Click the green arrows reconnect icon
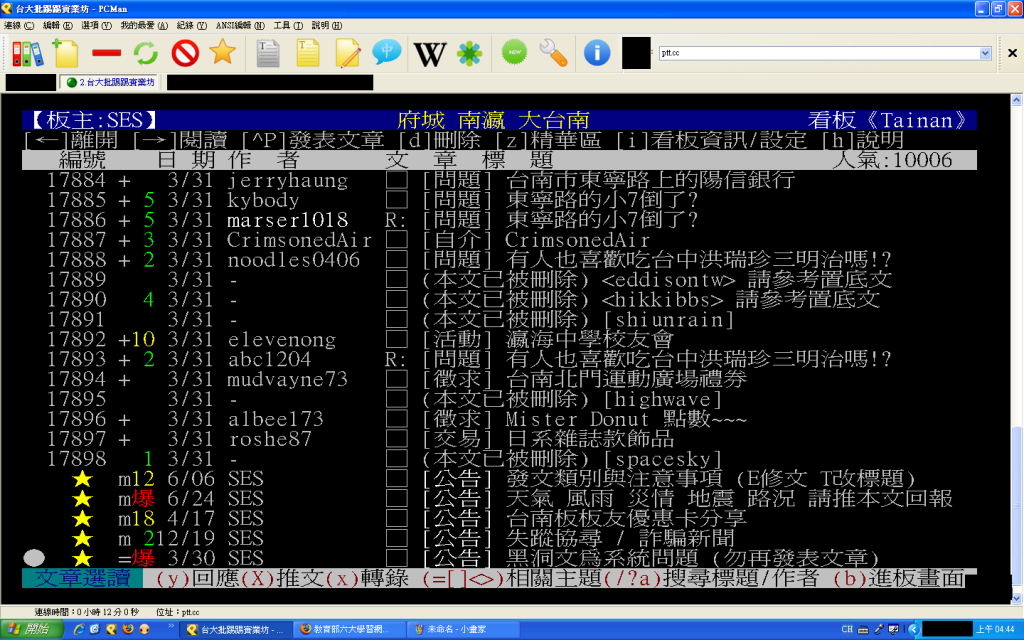Image resolution: width=1024 pixels, height=640 pixels. pos(146,52)
